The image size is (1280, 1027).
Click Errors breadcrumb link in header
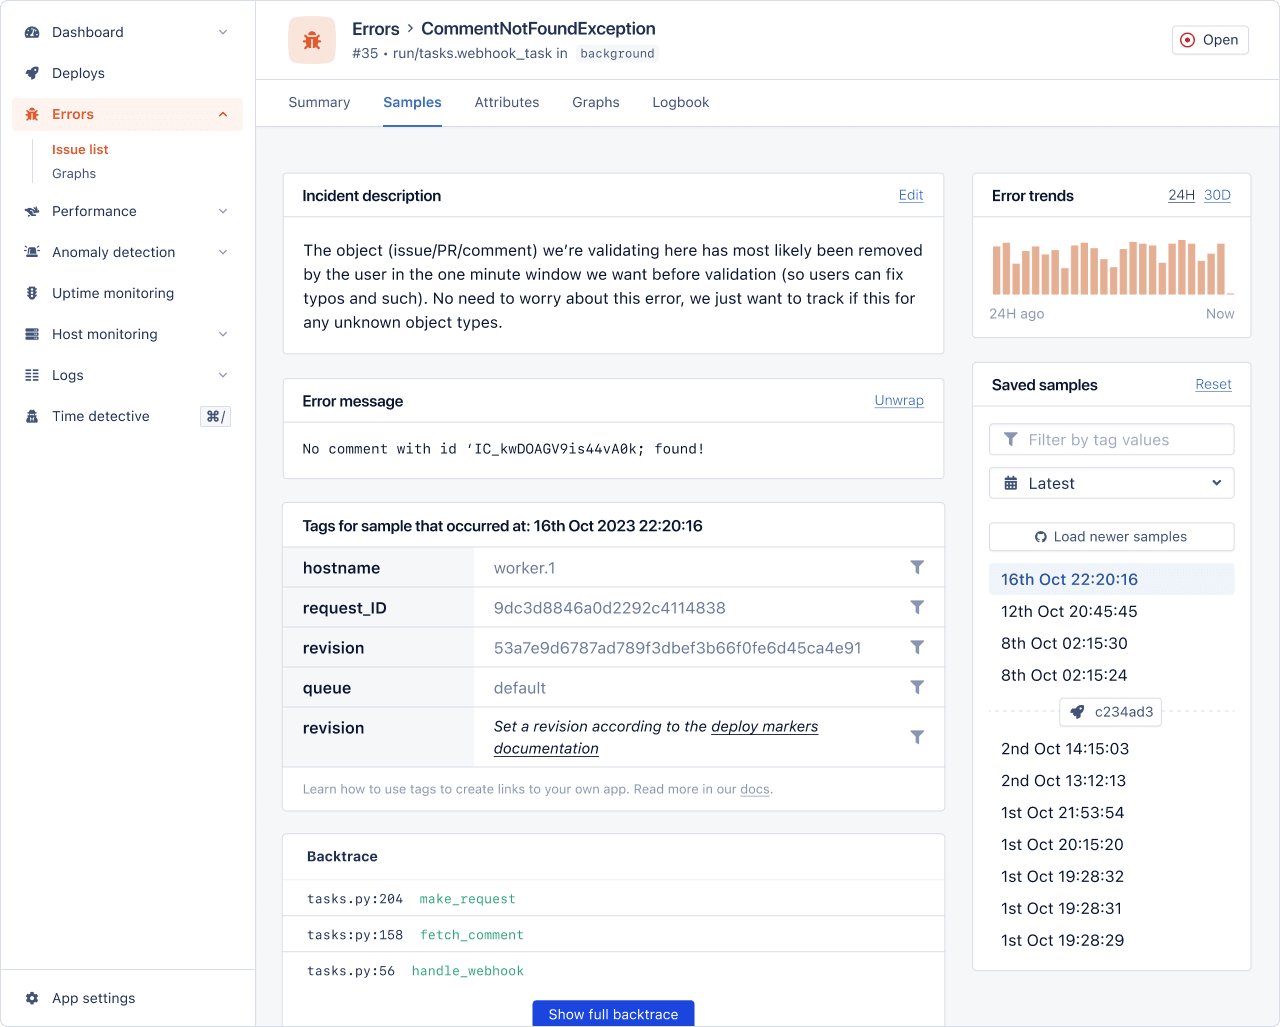click(376, 29)
